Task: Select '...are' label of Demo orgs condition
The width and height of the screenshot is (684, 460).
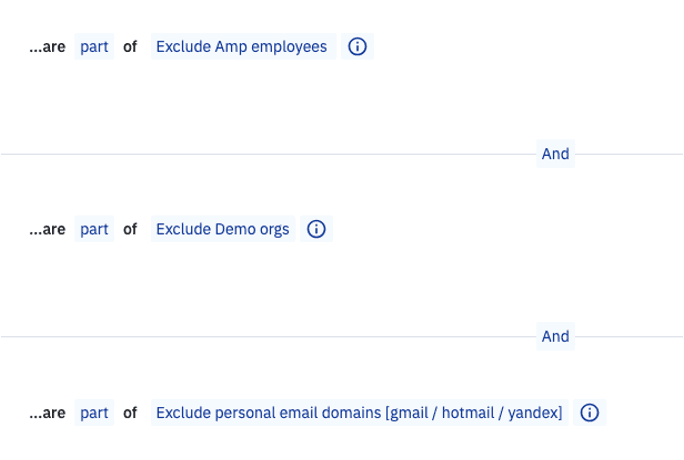Action: point(47,229)
